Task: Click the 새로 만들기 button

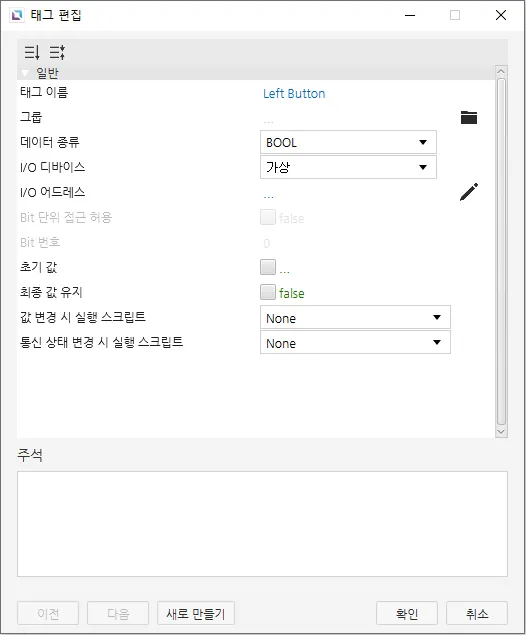Action: (x=196, y=613)
